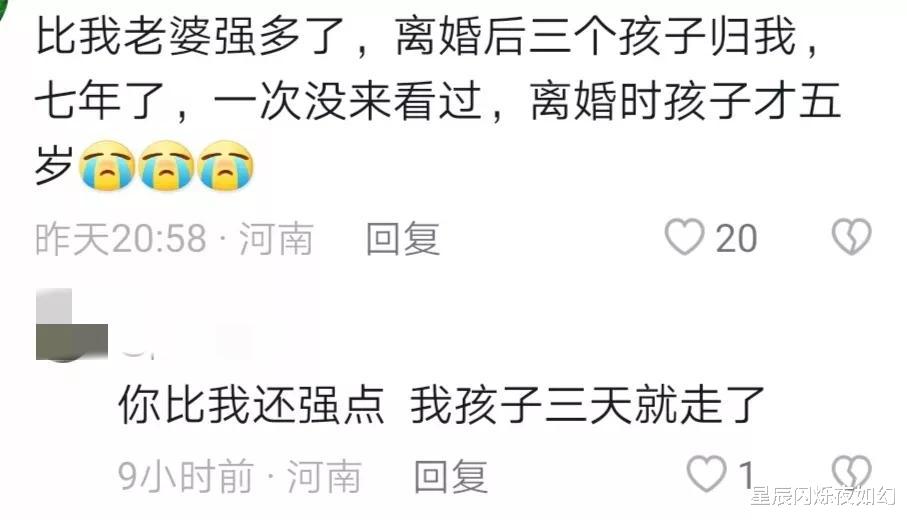Select the like count 20
The image size is (907, 520).
click(x=736, y=238)
